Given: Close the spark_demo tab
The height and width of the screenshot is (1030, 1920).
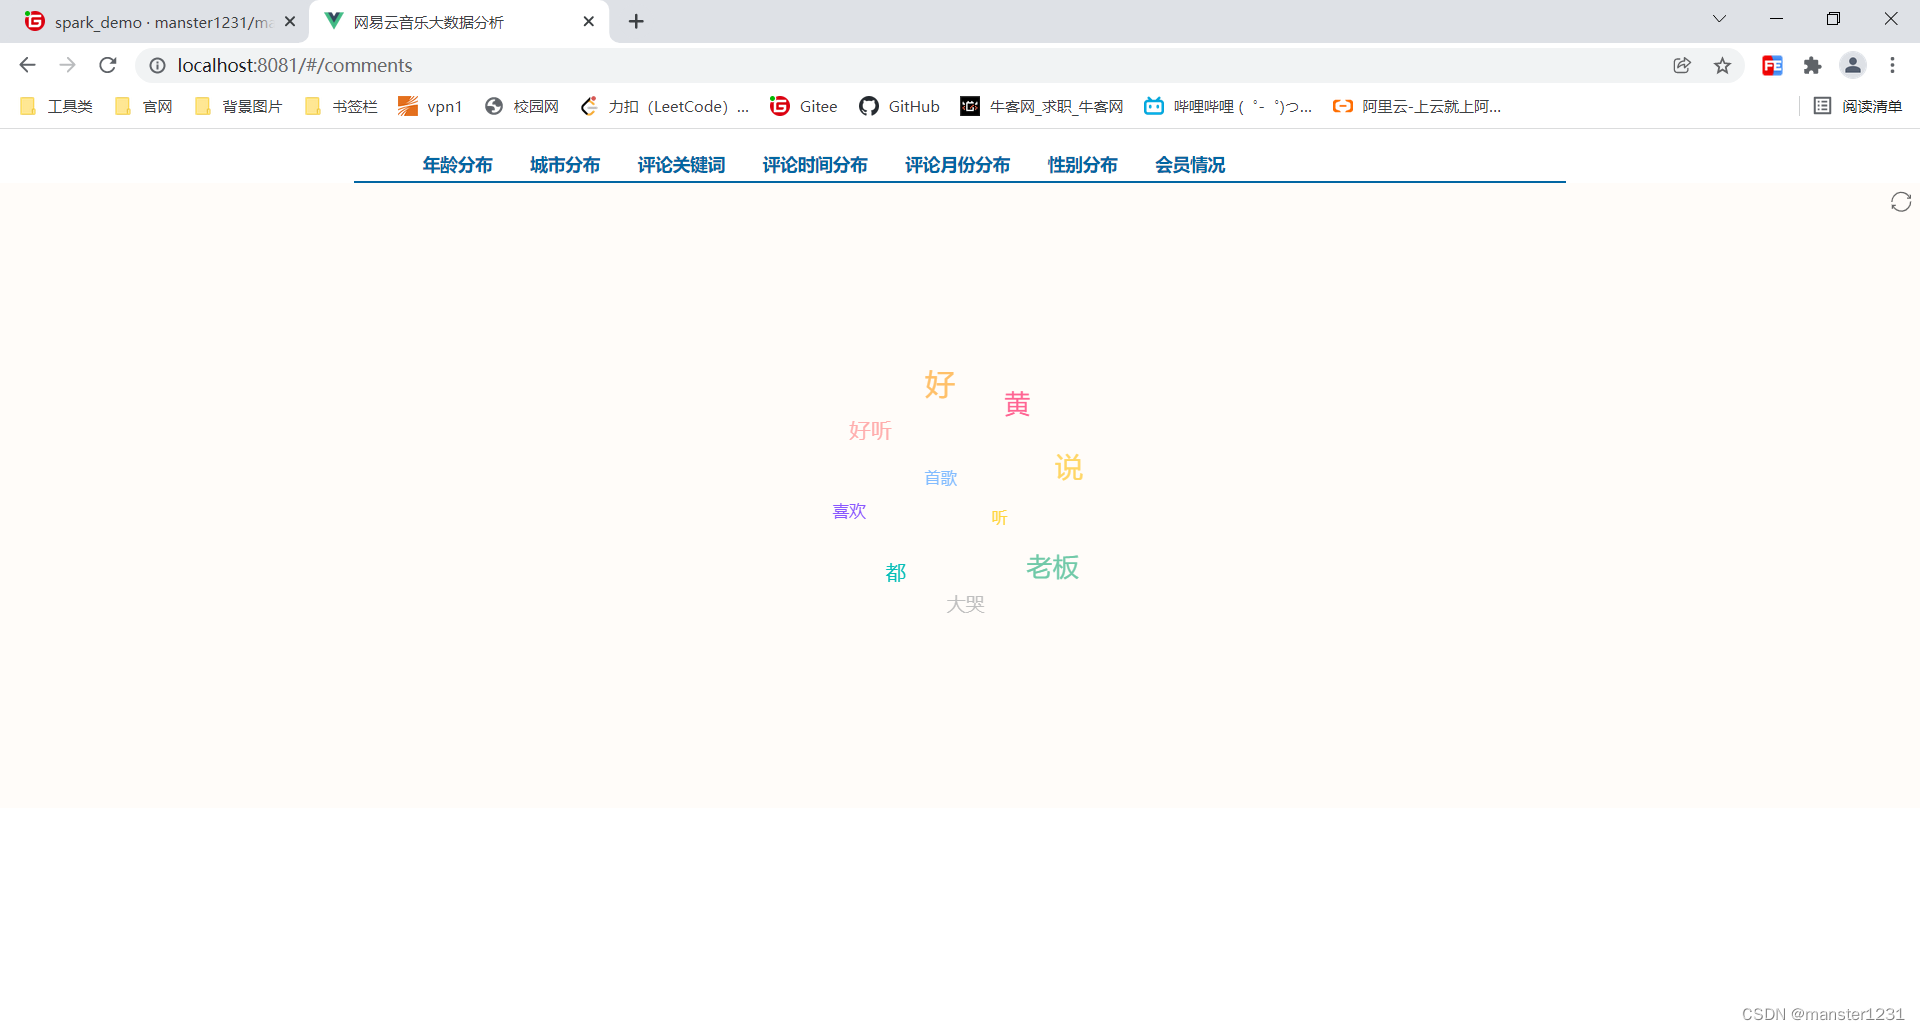Looking at the screenshot, I should tap(290, 21).
